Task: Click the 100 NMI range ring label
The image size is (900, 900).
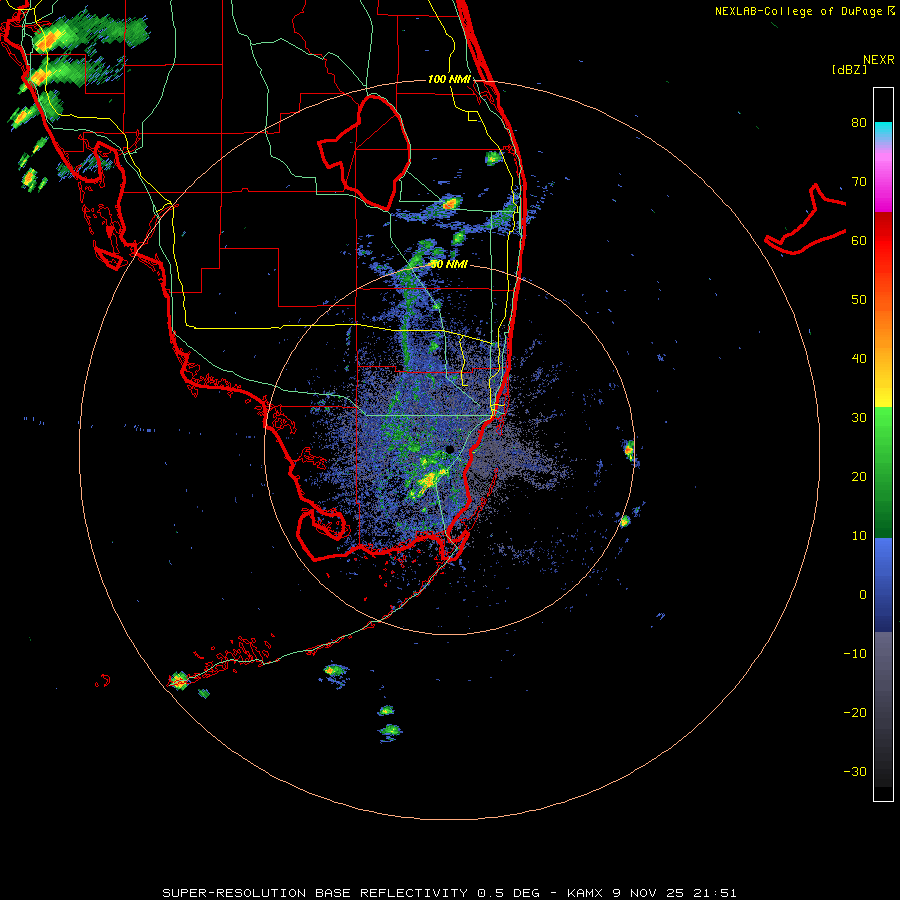Action: pyautogui.click(x=449, y=79)
